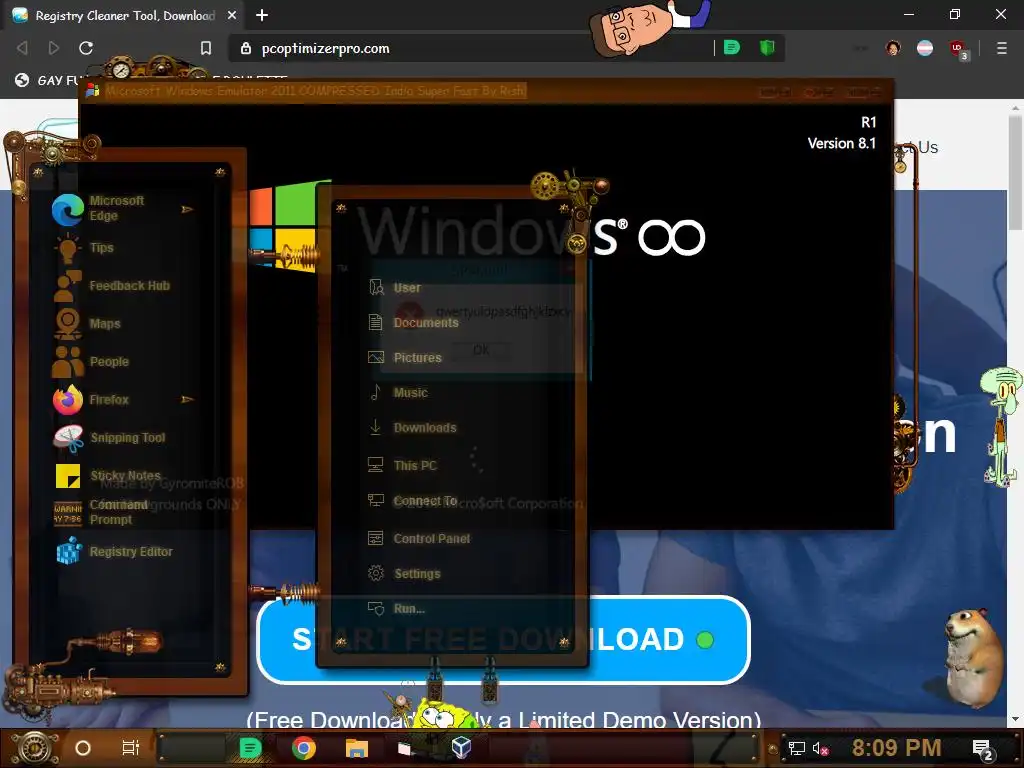Screen dimensions: 1024x768
Task: Open Settings gear entry
Action: (x=404, y=573)
